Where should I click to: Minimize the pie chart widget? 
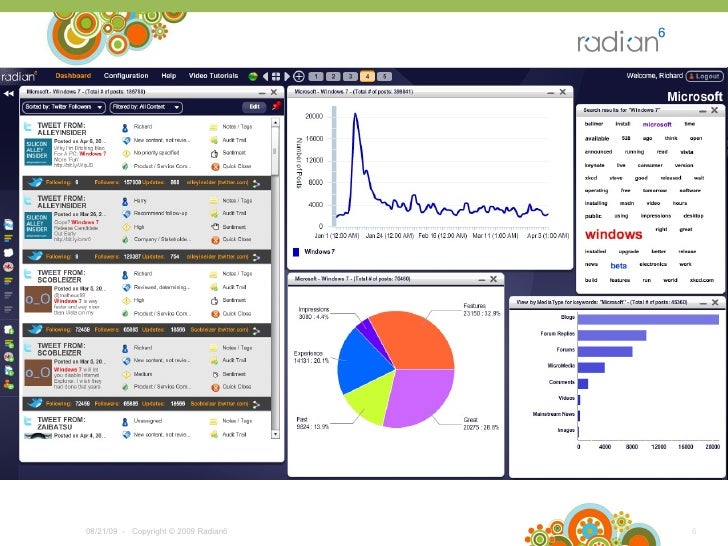481,280
